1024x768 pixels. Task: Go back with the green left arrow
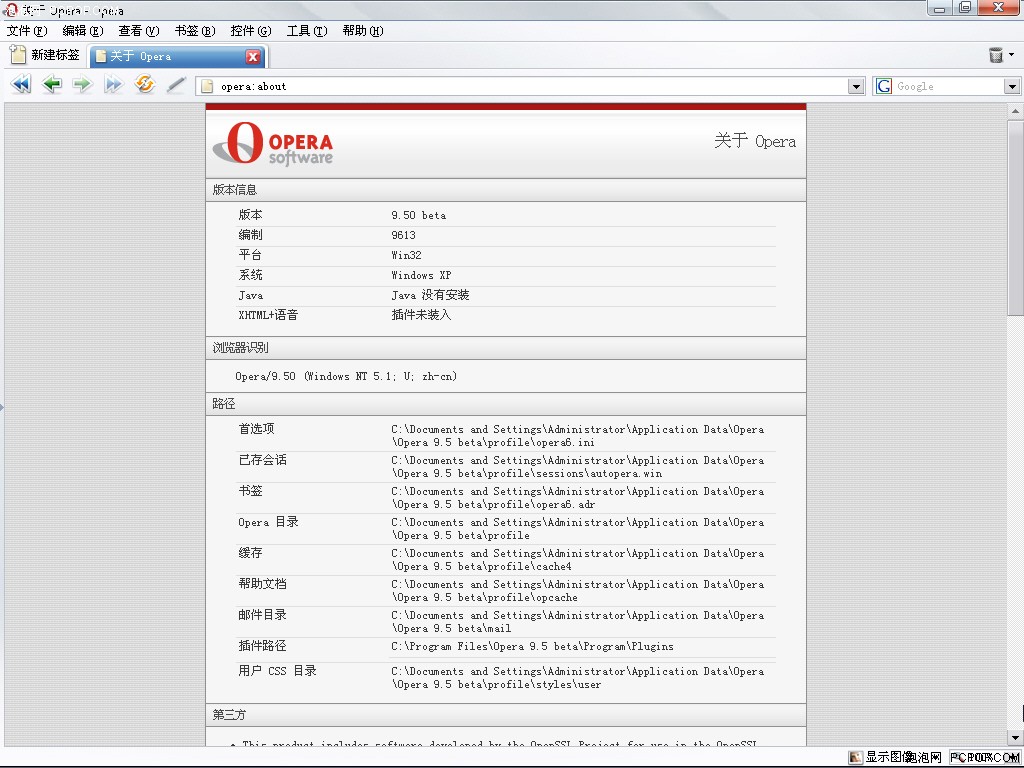pos(52,84)
